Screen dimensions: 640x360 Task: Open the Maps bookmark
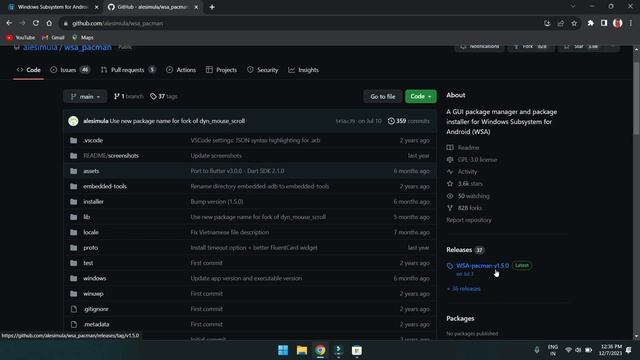(x=83, y=38)
